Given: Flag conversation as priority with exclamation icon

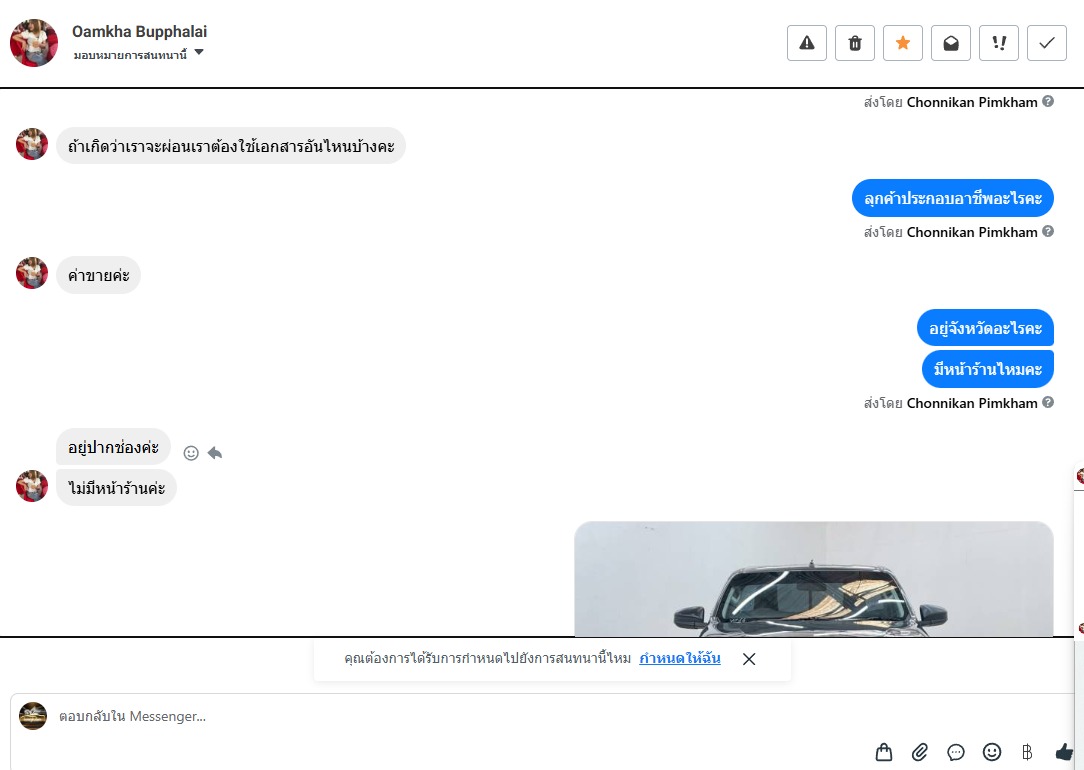Looking at the screenshot, I should [x=999, y=43].
